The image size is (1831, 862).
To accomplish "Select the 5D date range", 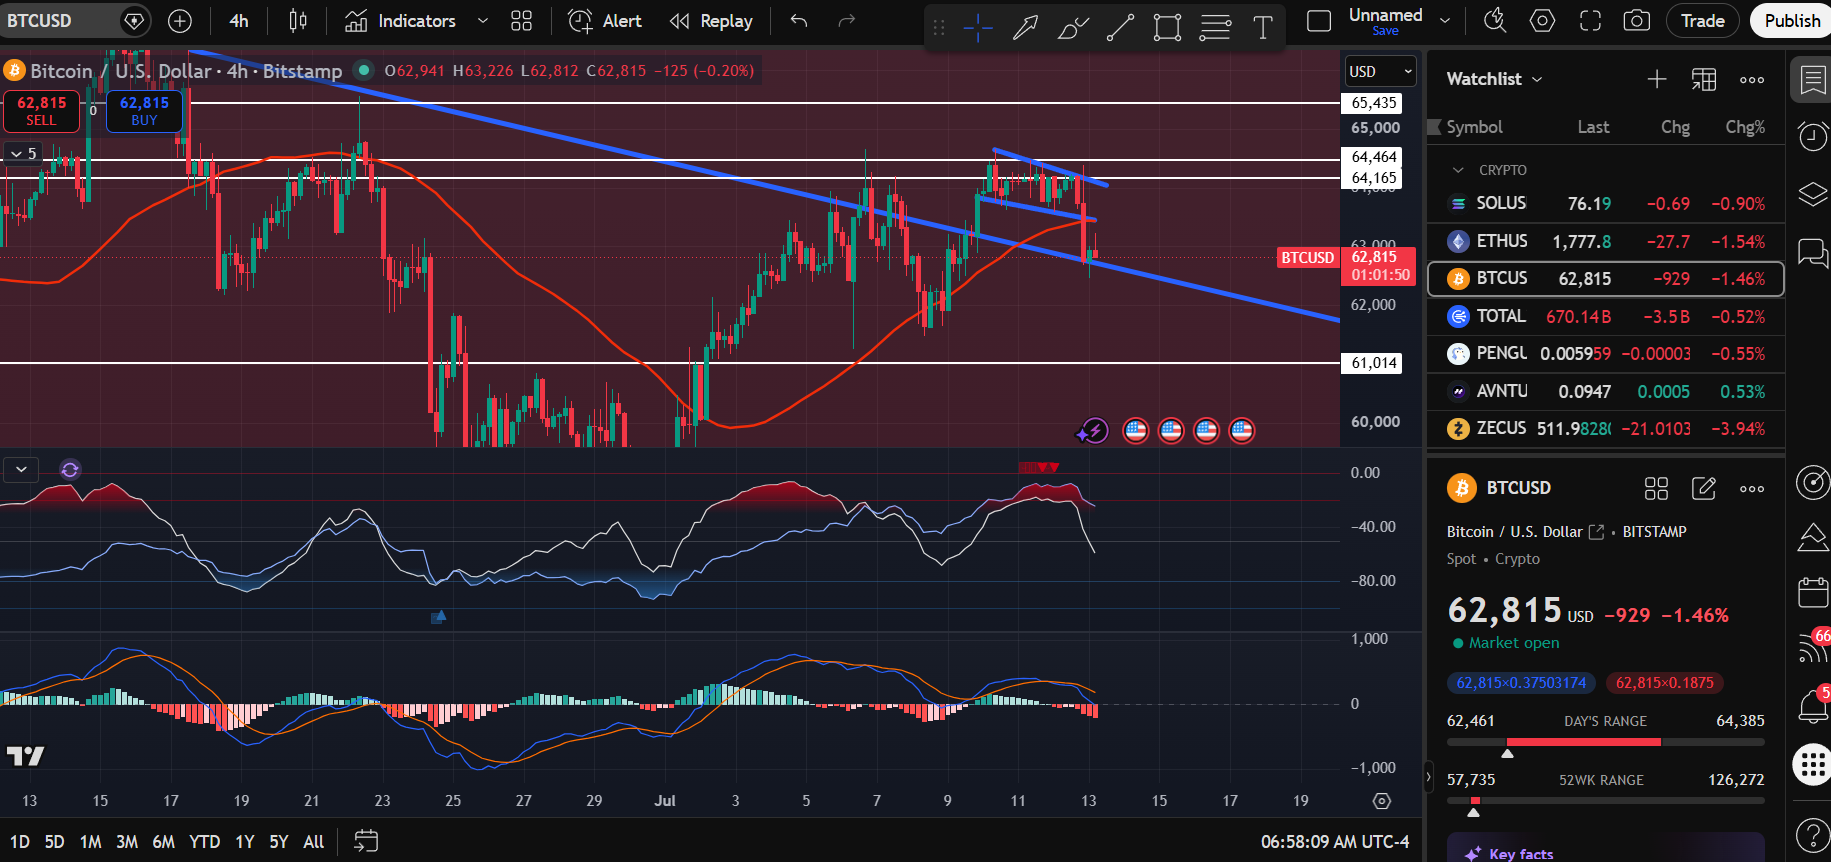I will pos(55,842).
